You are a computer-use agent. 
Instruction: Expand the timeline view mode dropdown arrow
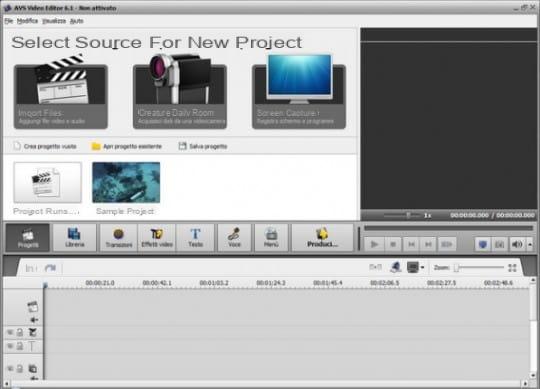pyautogui.click(x=422, y=267)
